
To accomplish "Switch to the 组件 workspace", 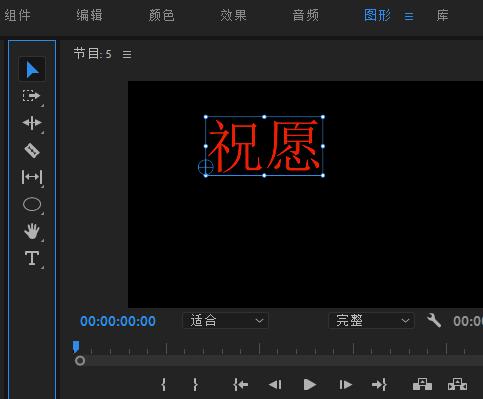I will (17, 15).
